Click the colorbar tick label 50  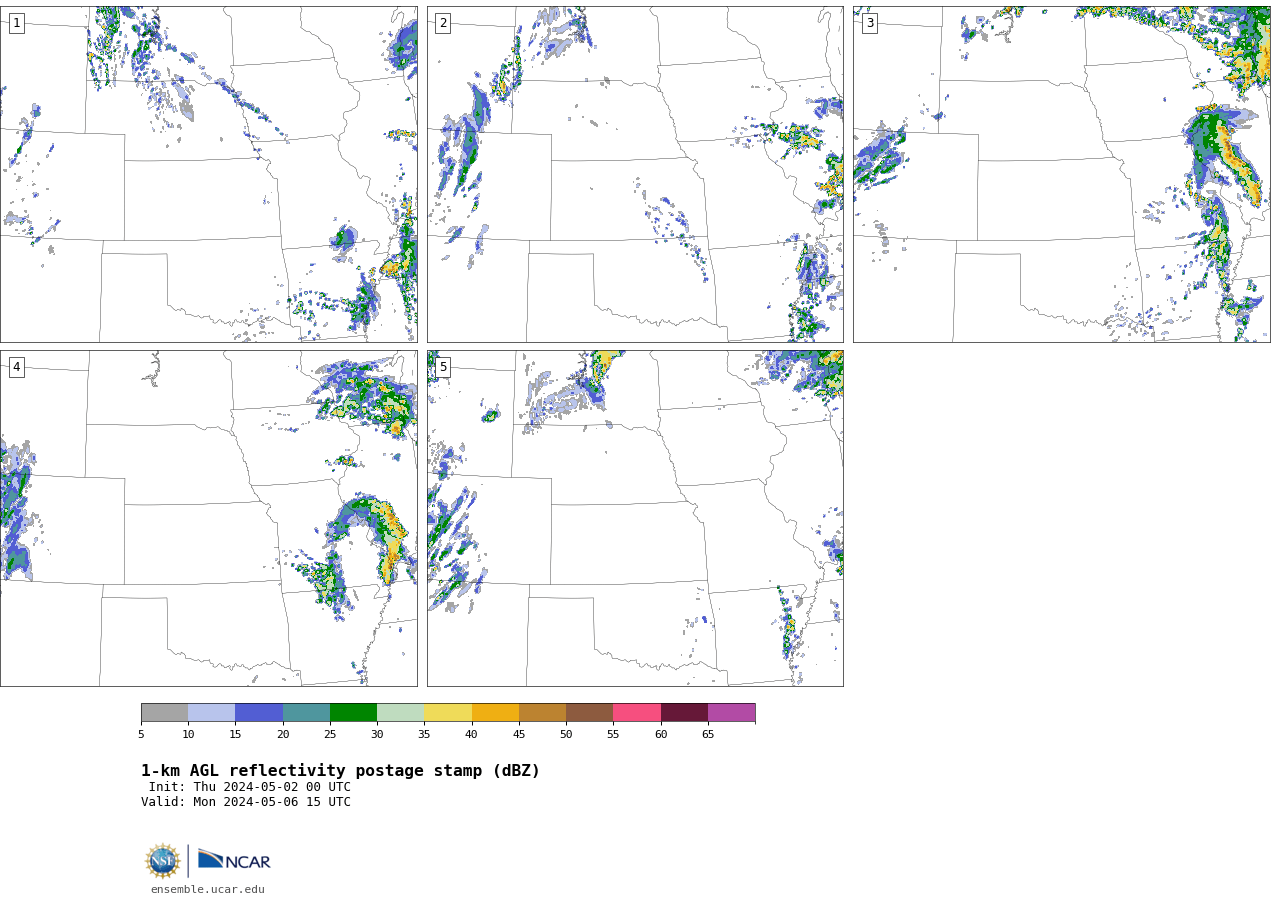566,735
